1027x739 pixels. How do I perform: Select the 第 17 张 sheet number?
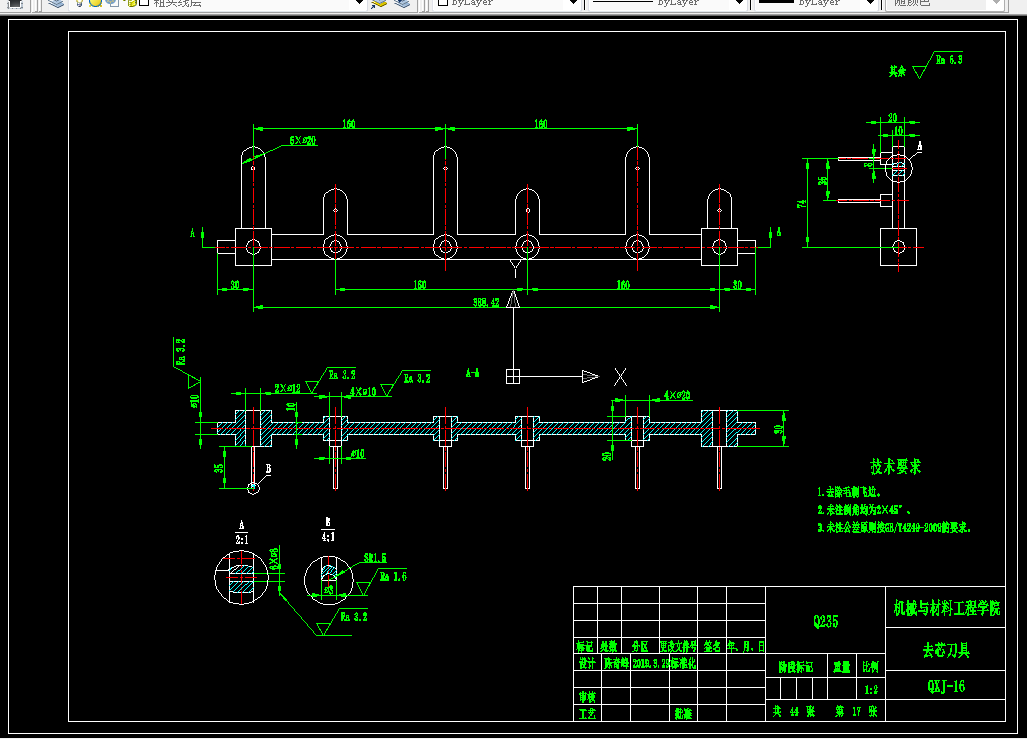856,711
